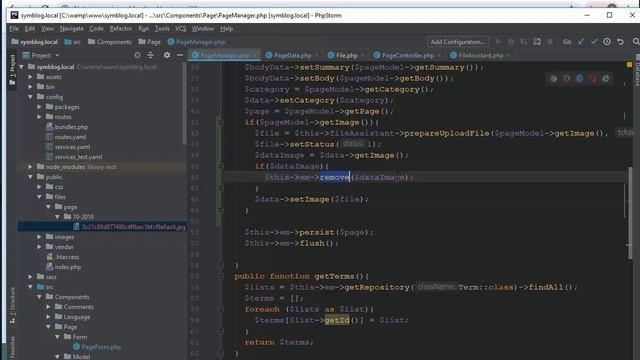The height and width of the screenshot is (360, 640).
Task: Open in Edge browser icon in editor
Action: (606, 79)
